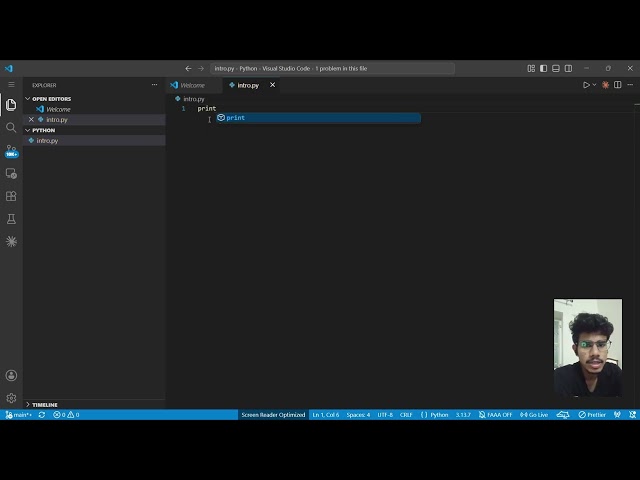This screenshot has height=480, width=640.
Task: Click Ln 1, Col 6 cursor position
Action: click(x=326, y=415)
